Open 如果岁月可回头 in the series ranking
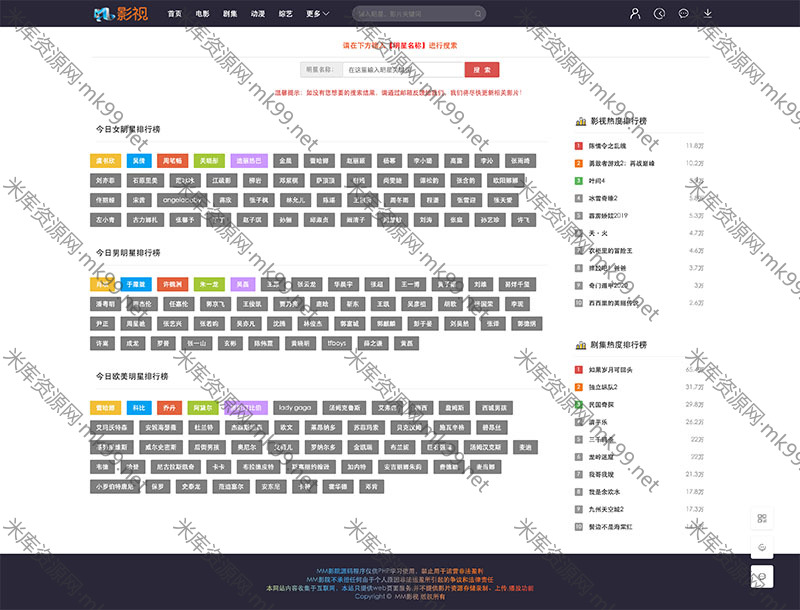Screen dimensions: 800x610 pyautogui.click(x=610, y=370)
